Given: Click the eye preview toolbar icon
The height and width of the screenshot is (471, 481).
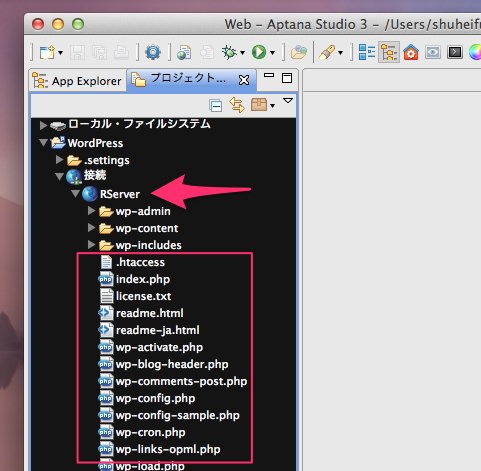Looking at the screenshot, I should click(x=433, y=52).
